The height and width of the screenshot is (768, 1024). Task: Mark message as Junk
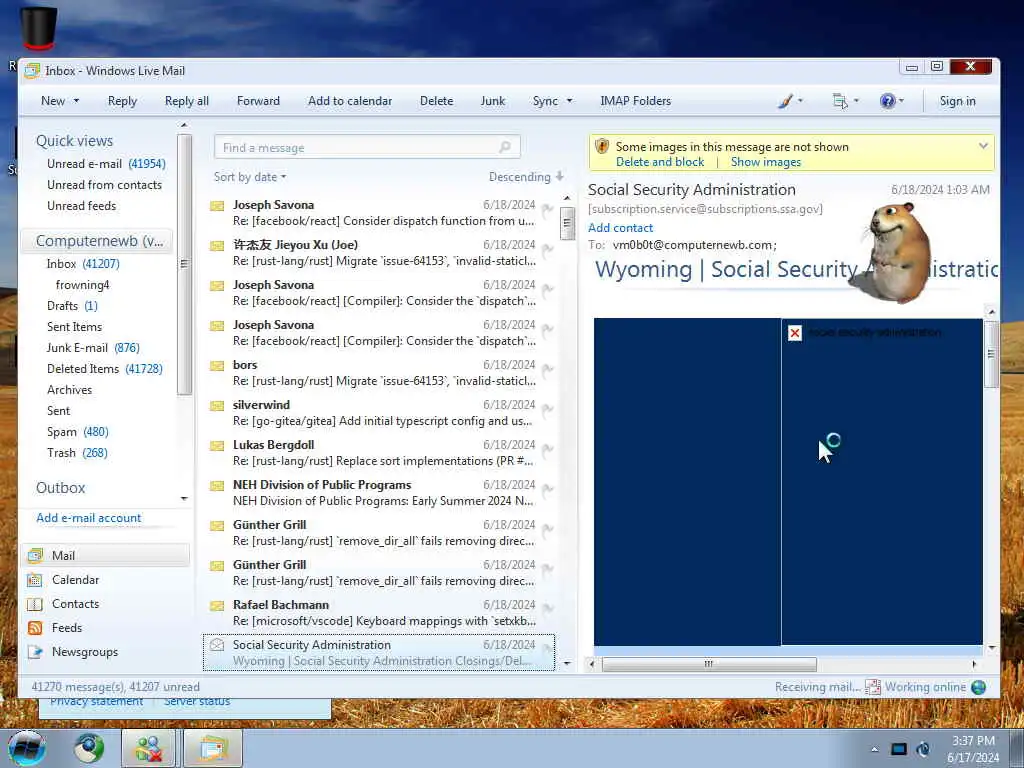coord(492,101)
